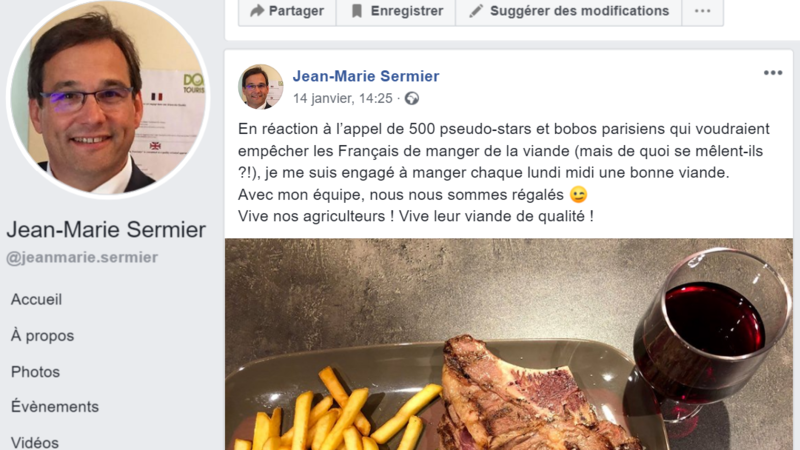Select Photos in the sidebar
The height and width of the screenshot is (450, 800).
(35, 372)
